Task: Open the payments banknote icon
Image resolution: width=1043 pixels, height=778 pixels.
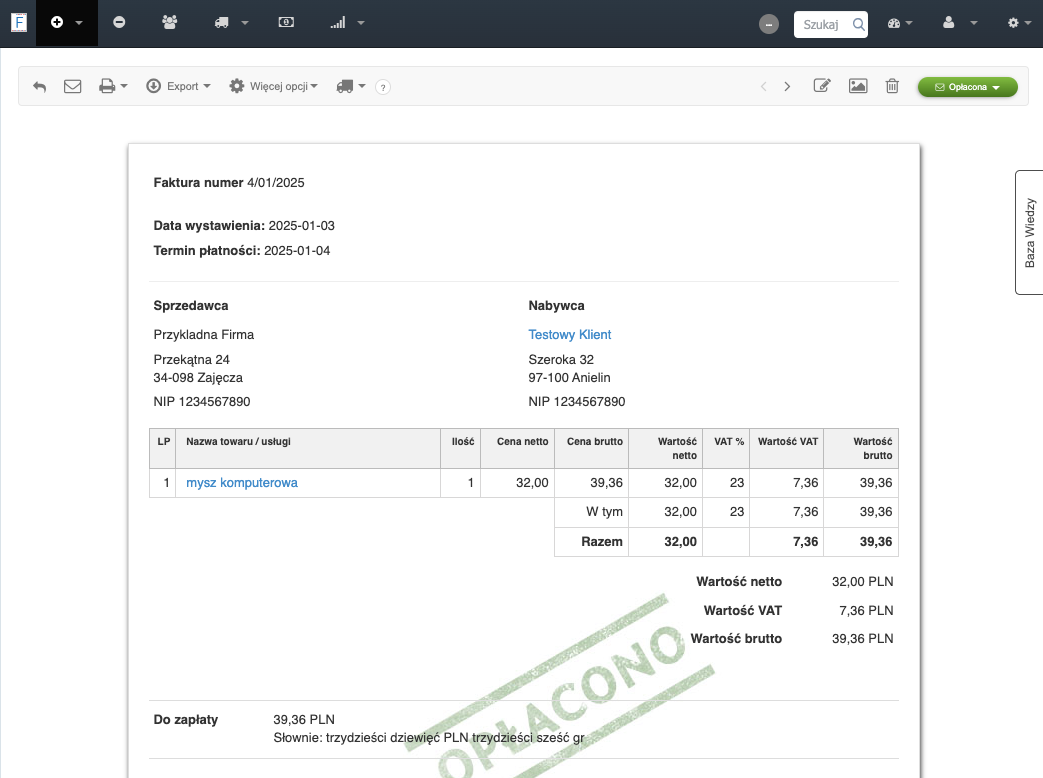Action: 286,23
